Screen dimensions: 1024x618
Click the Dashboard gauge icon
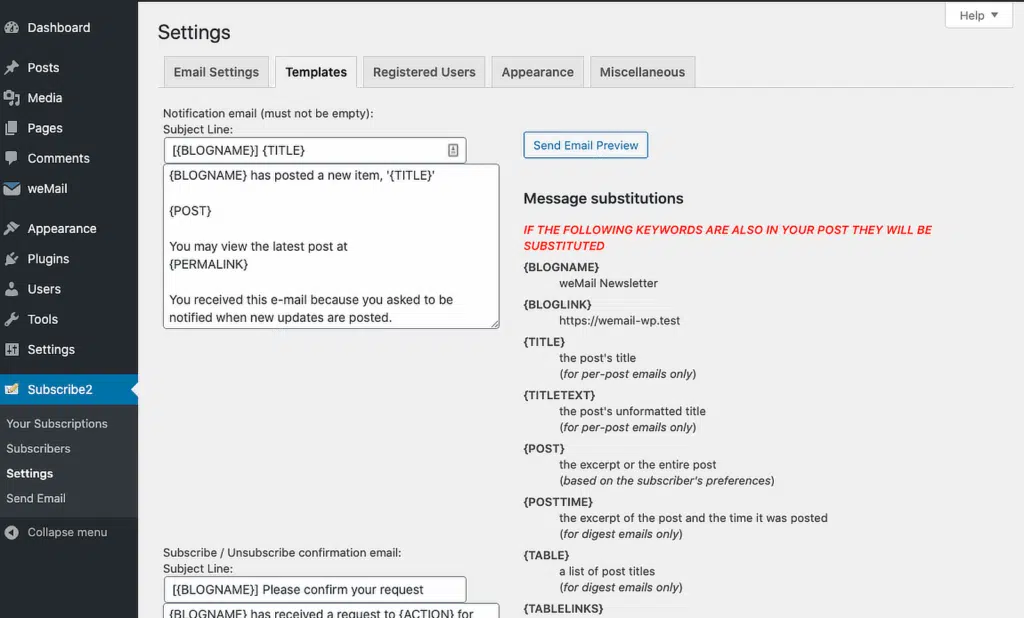12,27
